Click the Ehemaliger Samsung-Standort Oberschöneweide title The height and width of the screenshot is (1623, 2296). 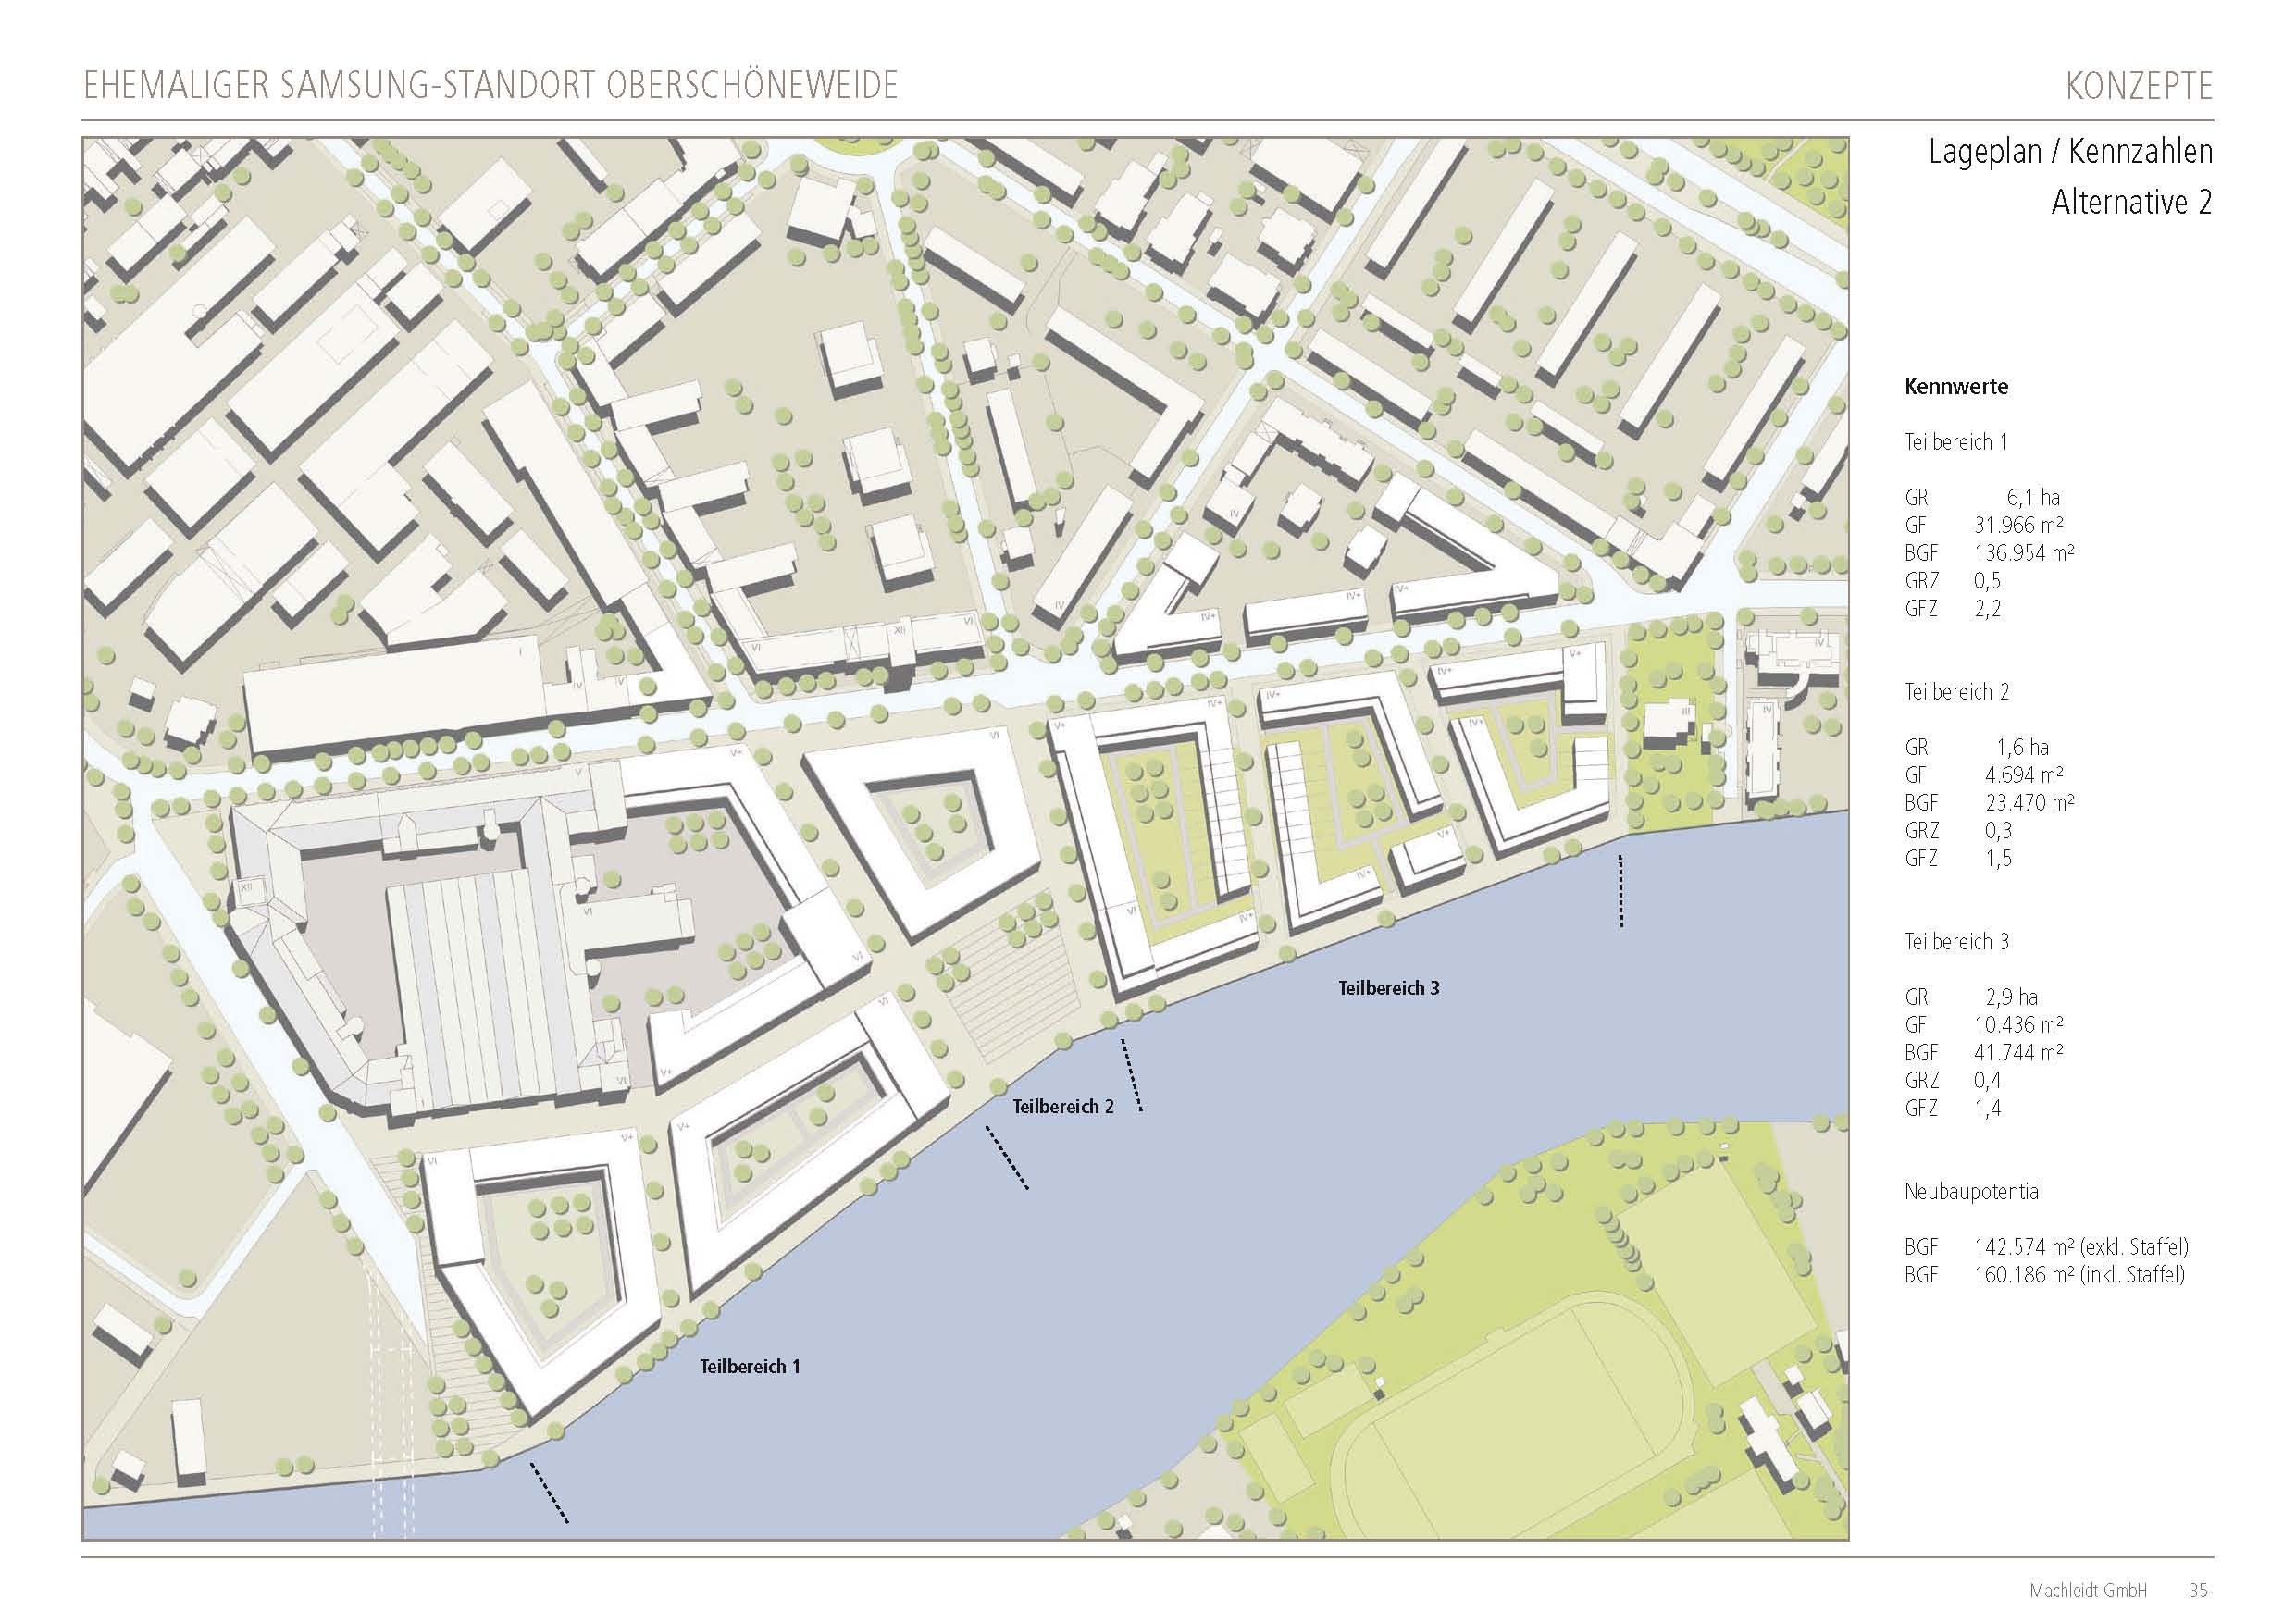[490, 87]
